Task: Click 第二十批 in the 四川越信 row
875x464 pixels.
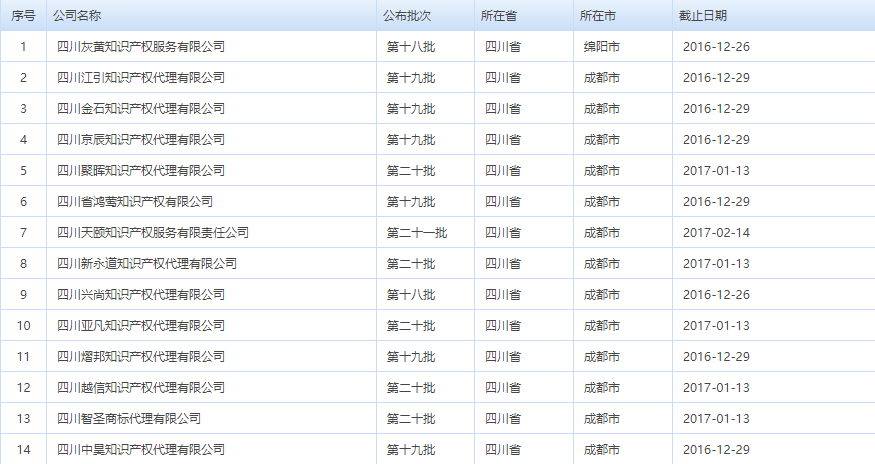Action: [411, 388]
